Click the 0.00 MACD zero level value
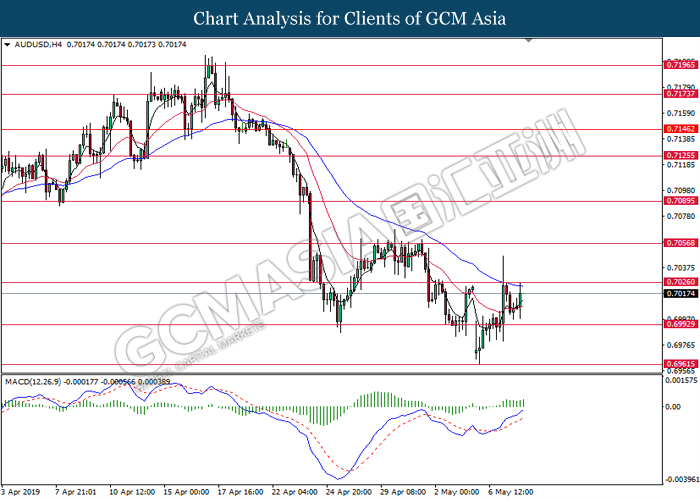 point(673,407)
